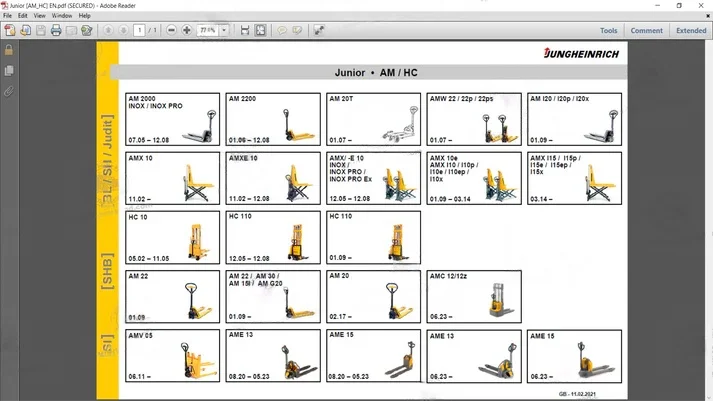The width and height of the screenshot is (713, 401).
Task: Open the AMX 10 card
Action: 172,178
